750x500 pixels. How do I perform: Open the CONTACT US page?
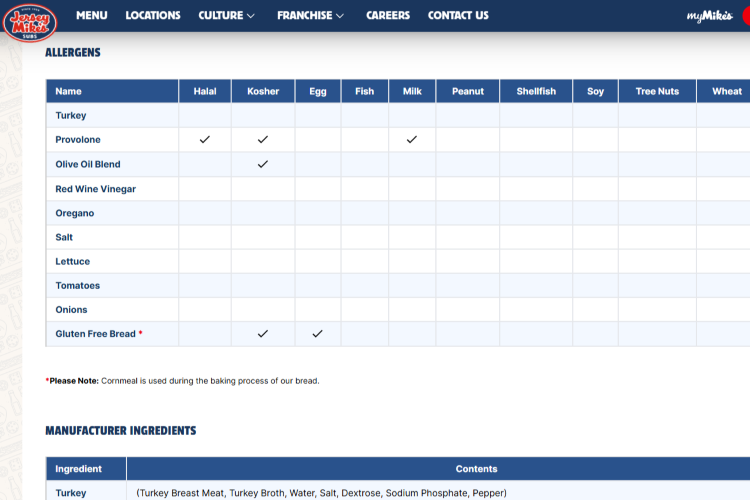click(x=458, y=15)
